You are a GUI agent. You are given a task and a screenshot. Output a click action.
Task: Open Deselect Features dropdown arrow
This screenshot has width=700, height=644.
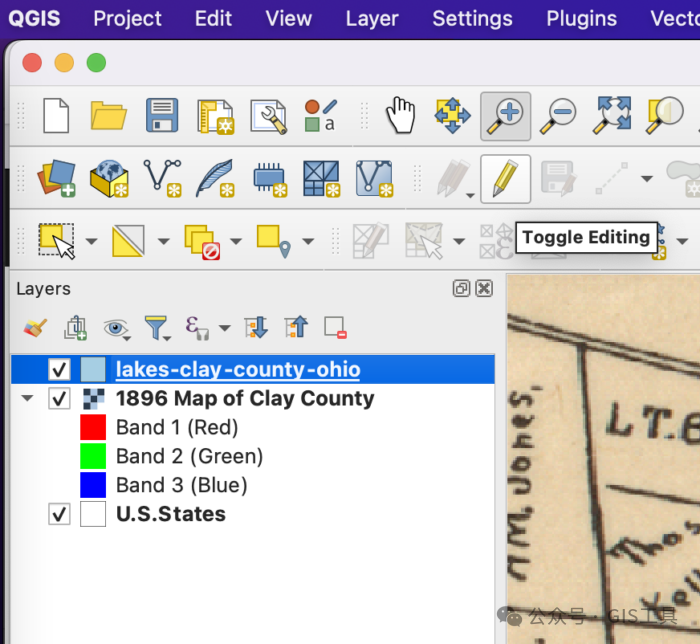coord(236,241)
